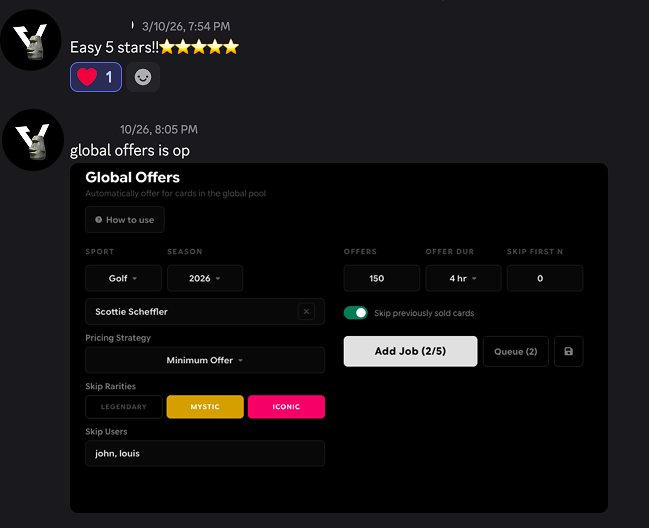Clear the Scottie Scheffler player field
The width and height of the screenshot is (649, 528).
pos(306,312)
